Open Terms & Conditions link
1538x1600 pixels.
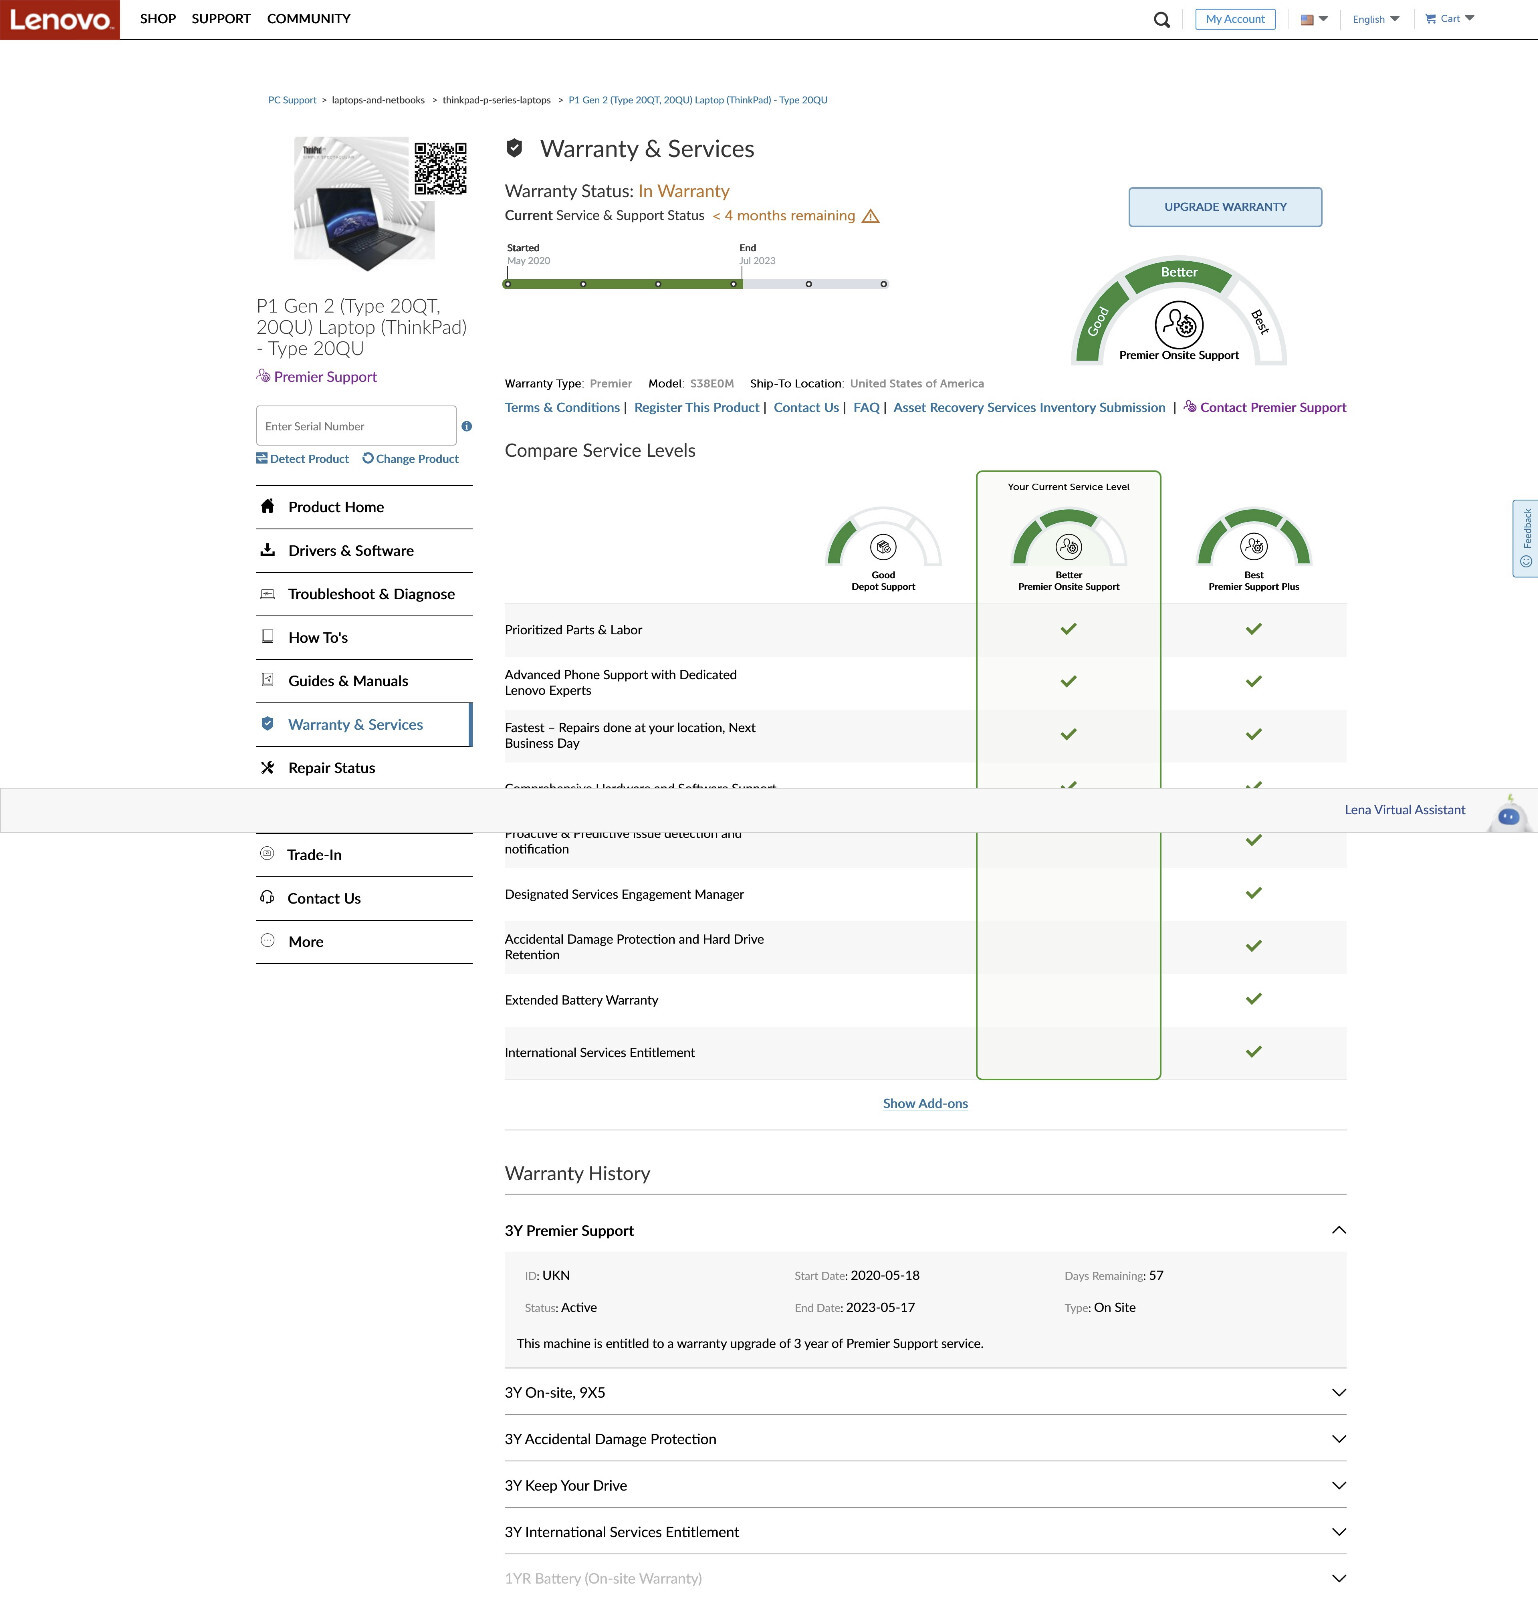tap(562, 408)
